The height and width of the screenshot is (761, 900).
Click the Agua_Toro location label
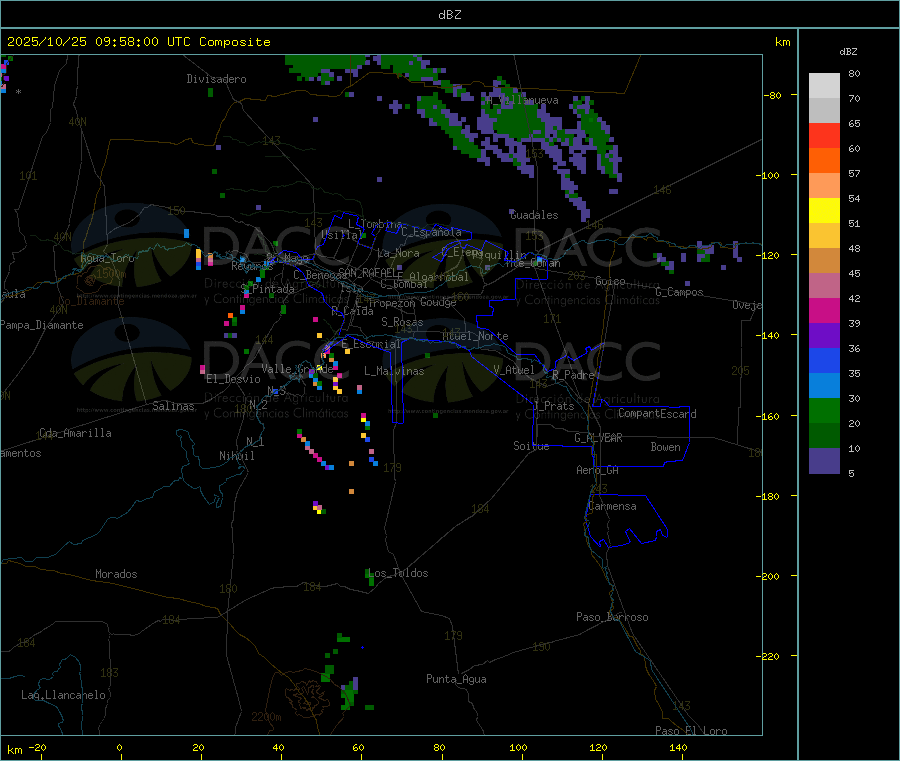pyautogui.click(x=107, y=258)
